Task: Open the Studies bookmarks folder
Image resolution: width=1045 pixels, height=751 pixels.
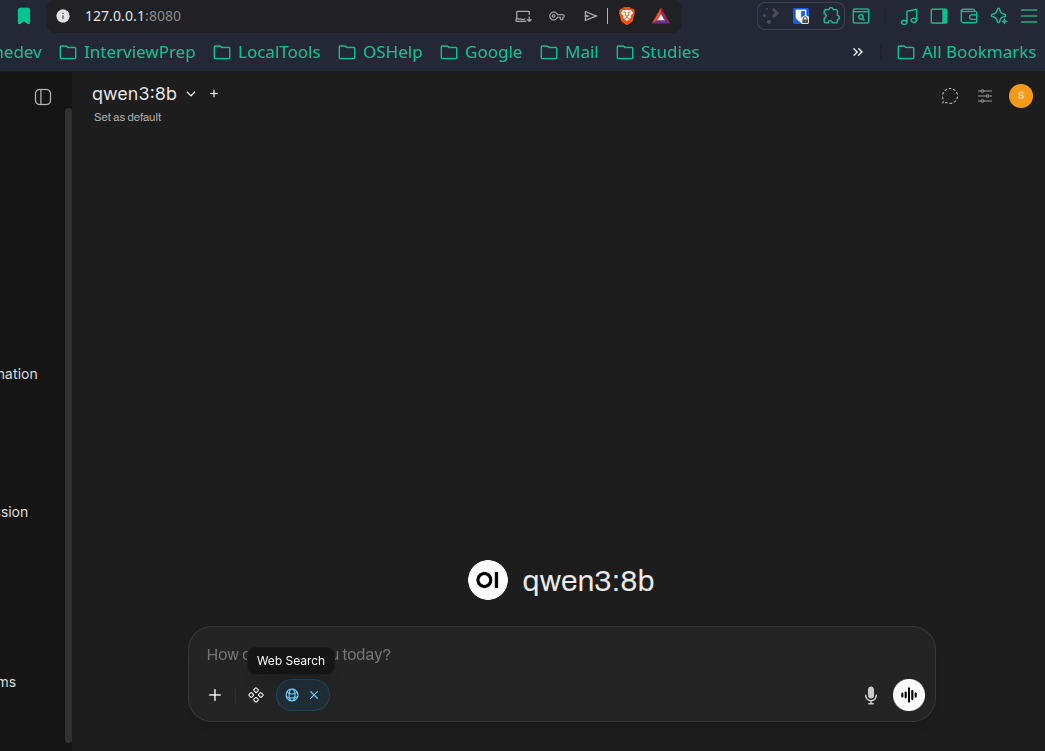Action: [x=657, y=52]
